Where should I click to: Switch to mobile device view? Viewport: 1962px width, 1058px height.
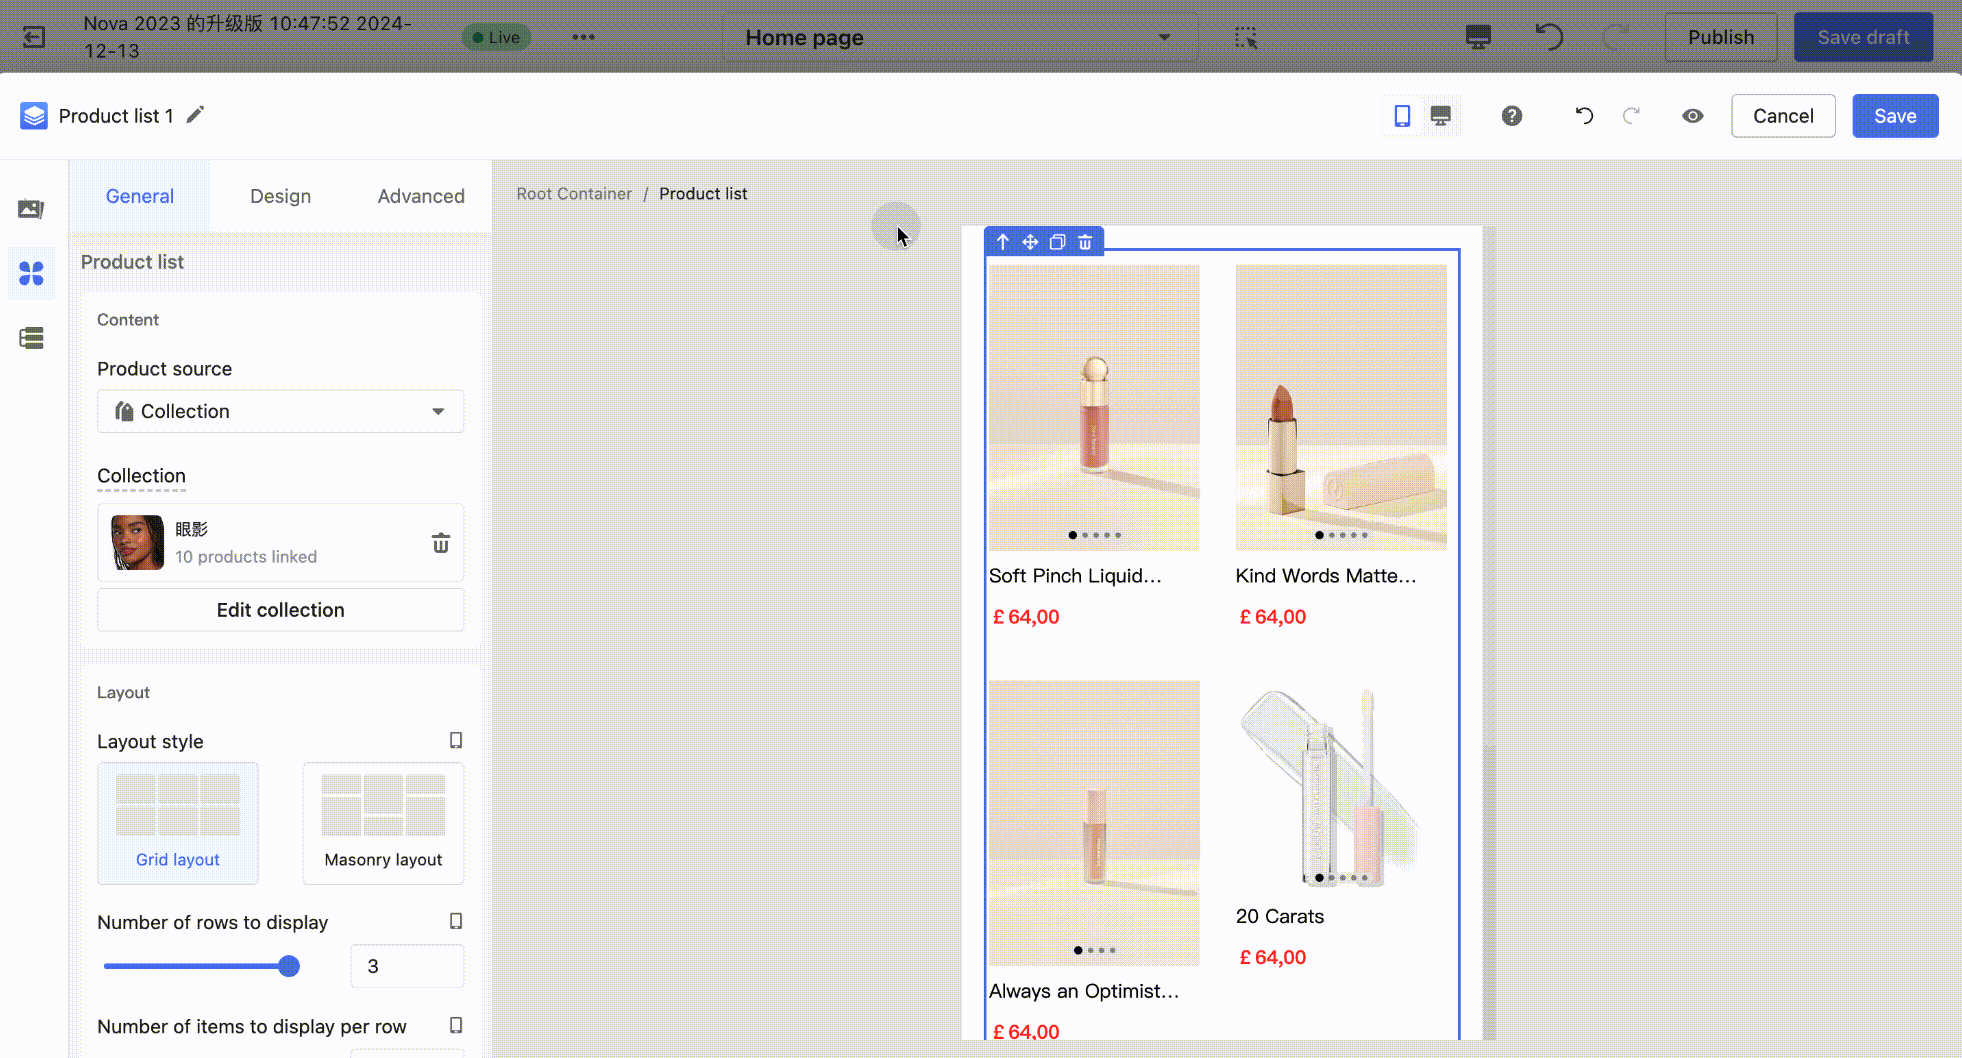(x=1402, y=116)
